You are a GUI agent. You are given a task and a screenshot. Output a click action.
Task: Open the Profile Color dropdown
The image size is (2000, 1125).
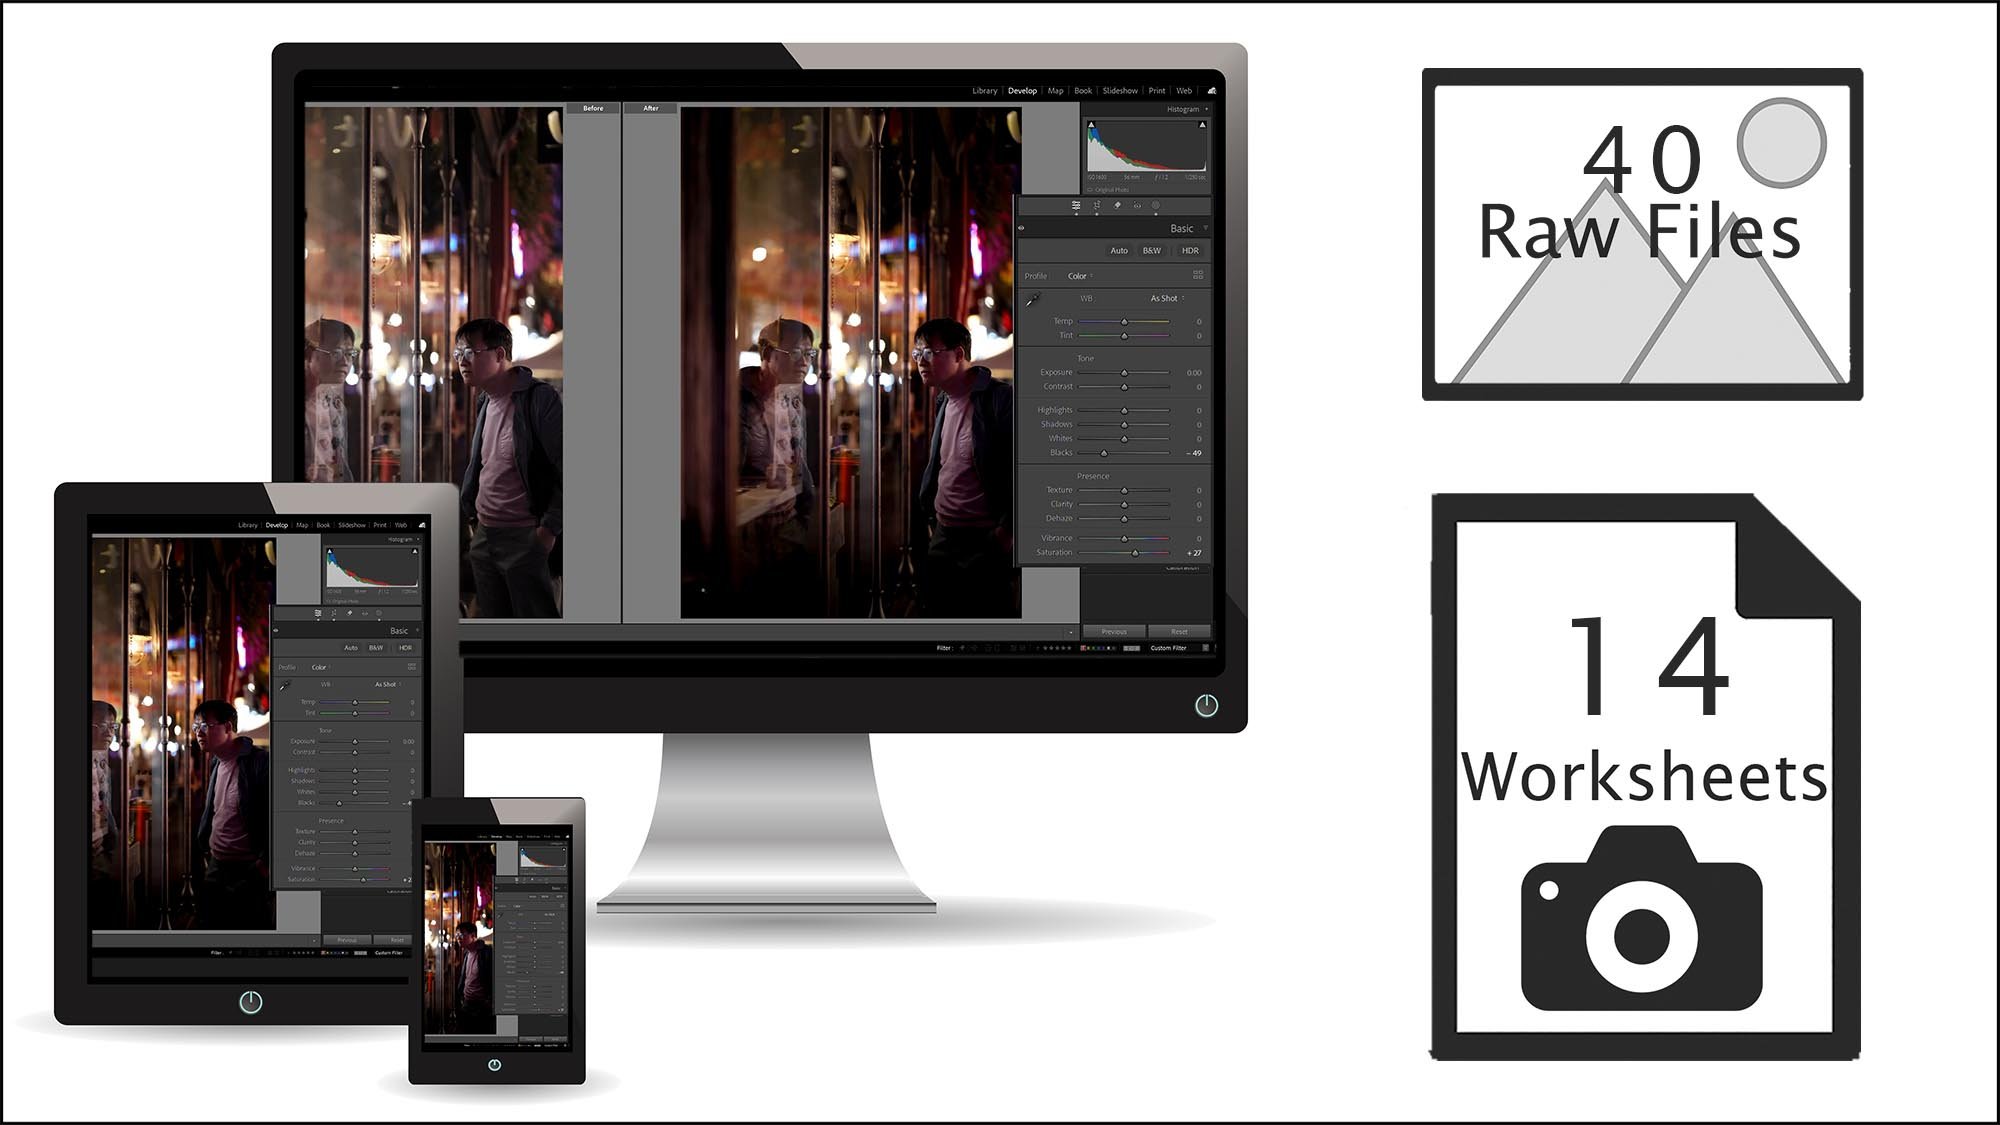point(1079,276)
